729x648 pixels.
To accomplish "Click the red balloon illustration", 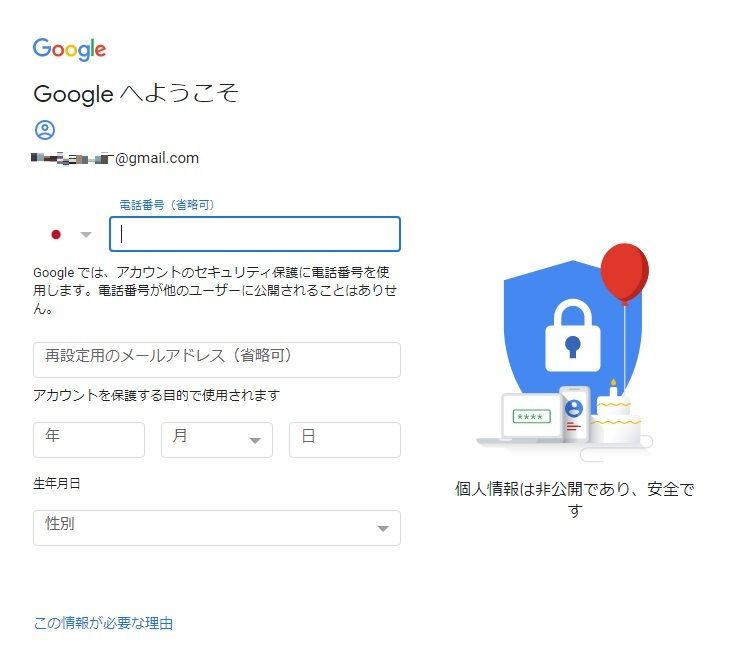I will coord(624,273).
